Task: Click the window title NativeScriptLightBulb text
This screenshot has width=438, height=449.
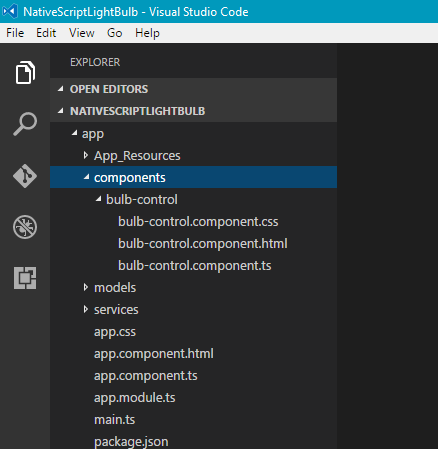Action: pyautogui.click(x=80, y=12)
